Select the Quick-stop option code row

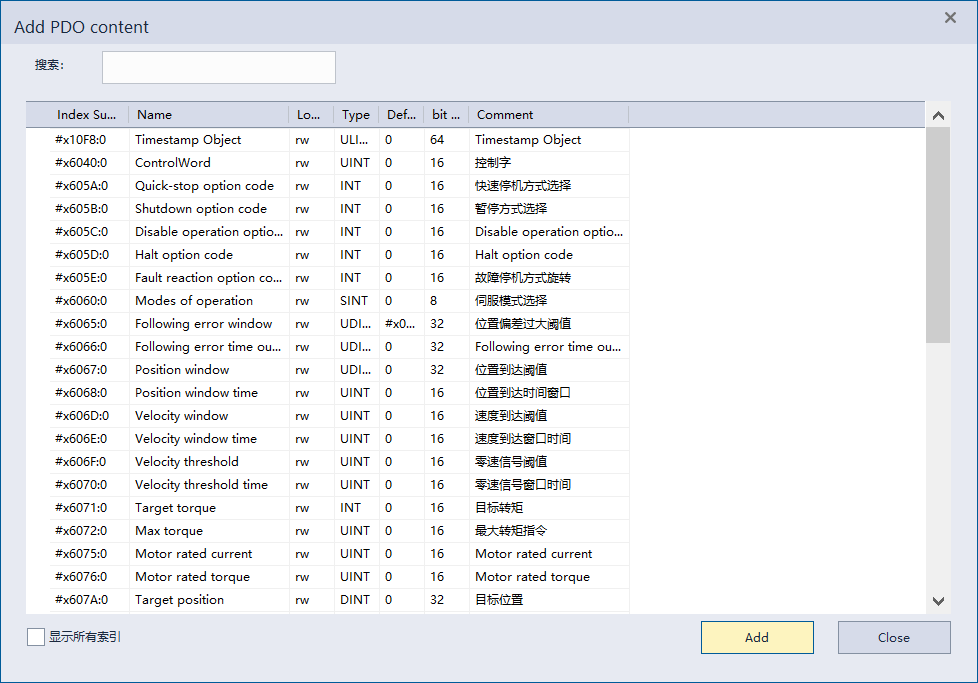coord(204,186)
